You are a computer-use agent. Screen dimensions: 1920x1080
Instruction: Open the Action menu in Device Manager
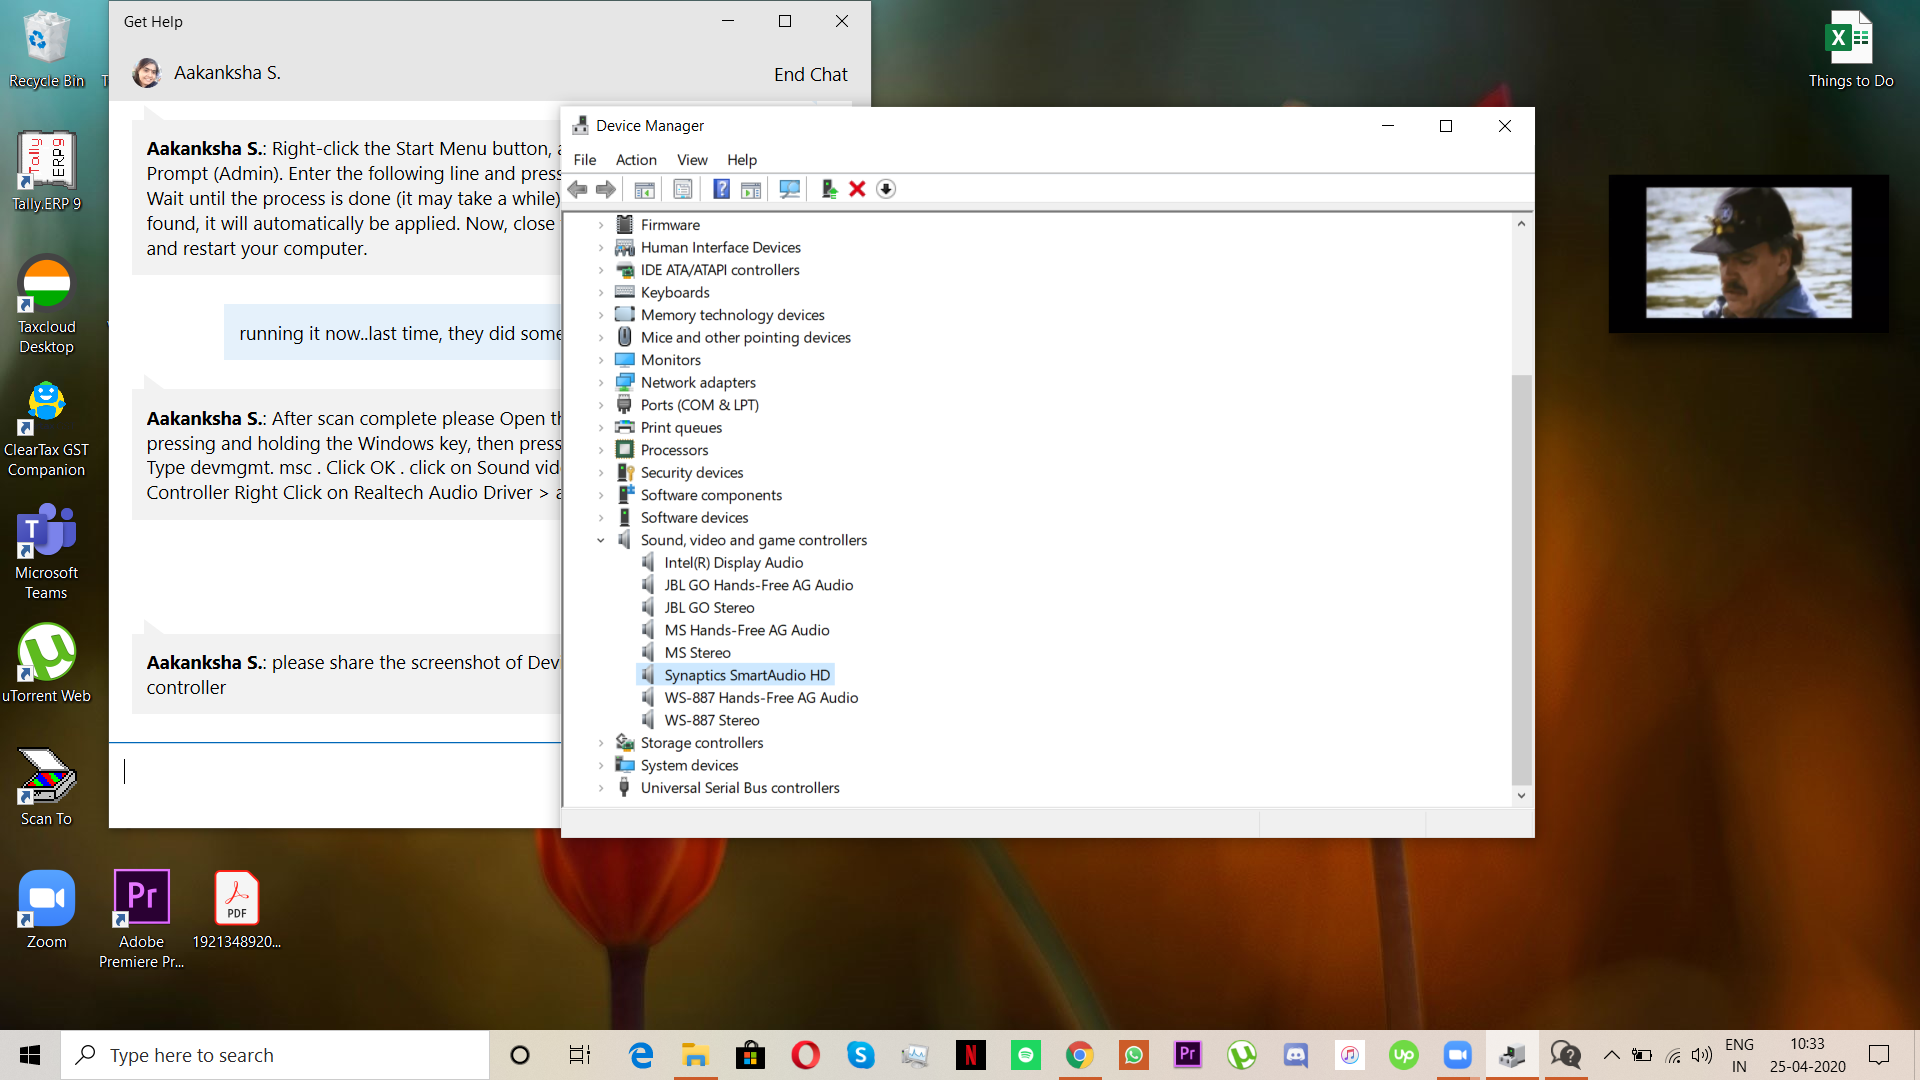[636, 160]
